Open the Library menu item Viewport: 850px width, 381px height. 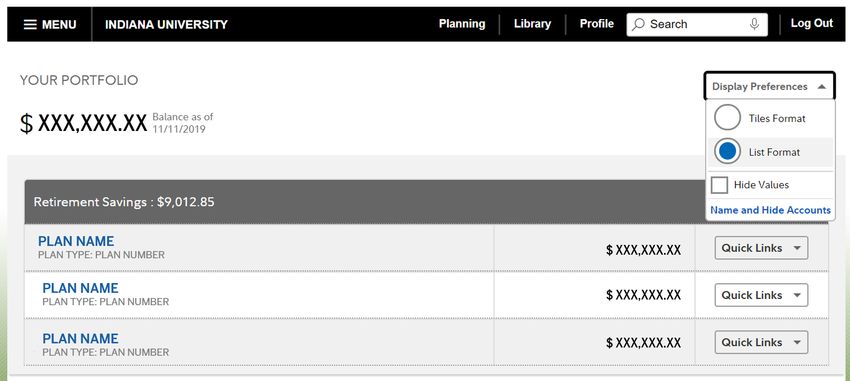coord(532,24)
